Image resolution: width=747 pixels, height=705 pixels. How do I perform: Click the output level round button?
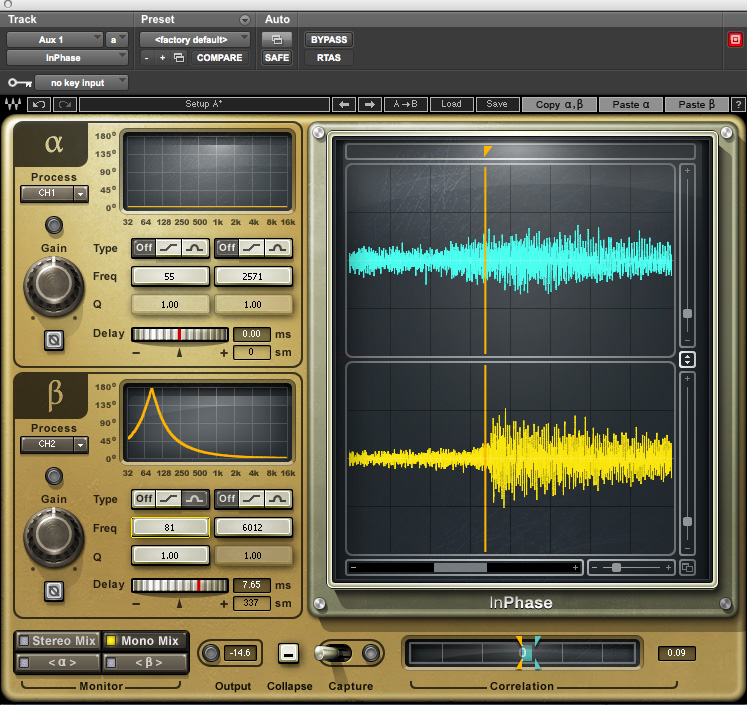click(211, 653)
